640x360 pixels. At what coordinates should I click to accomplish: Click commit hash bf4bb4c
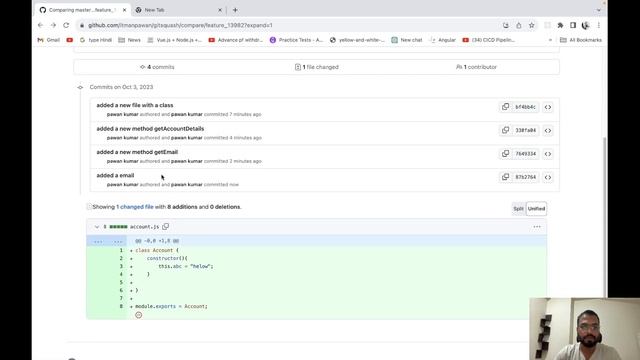pyautogui.click(x=525, y=107)
